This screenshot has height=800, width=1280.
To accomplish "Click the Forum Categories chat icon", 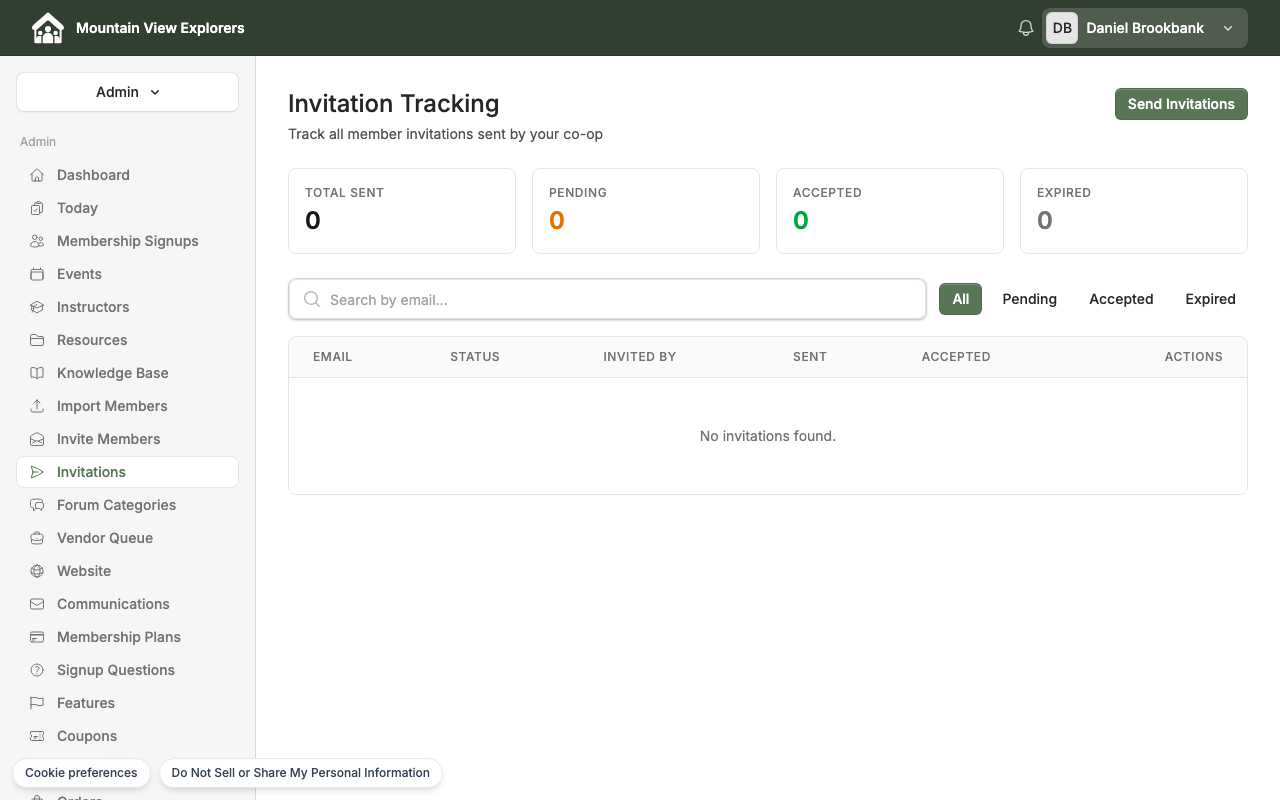I will 37,505.
